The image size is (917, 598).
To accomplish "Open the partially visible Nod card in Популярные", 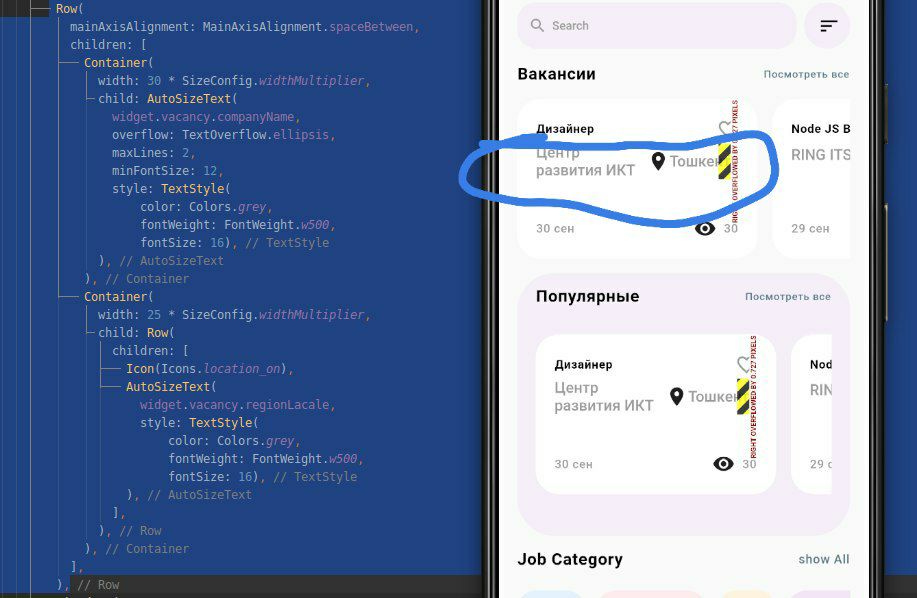I will (812, 414).
